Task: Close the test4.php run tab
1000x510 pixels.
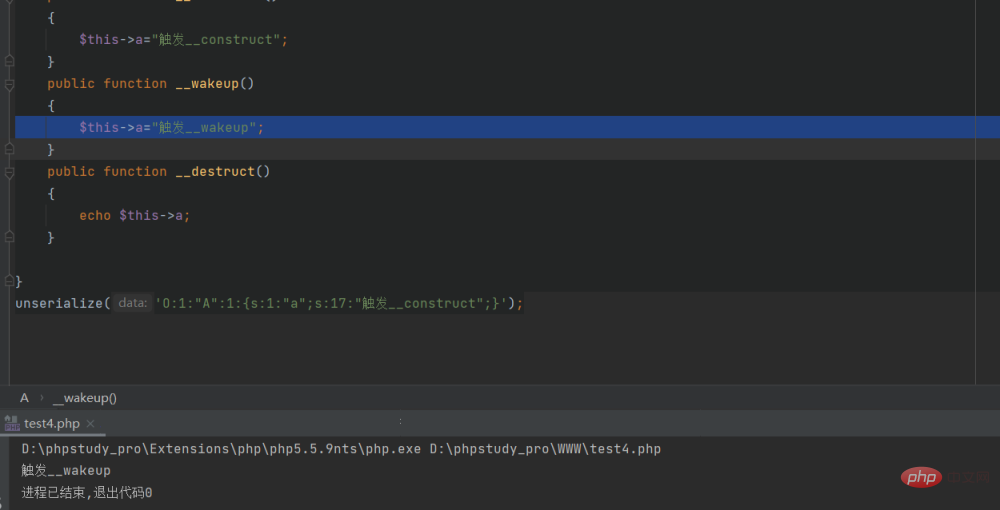Action: click(x=91, y=423)
